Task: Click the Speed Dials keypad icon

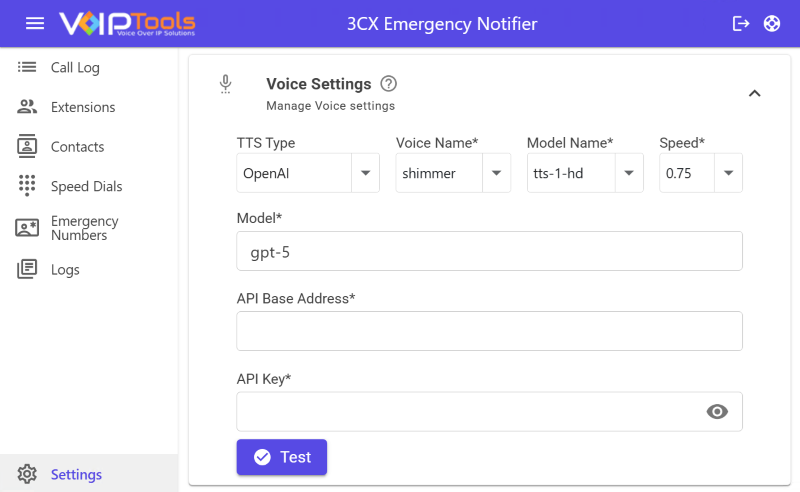Action: 27,186
